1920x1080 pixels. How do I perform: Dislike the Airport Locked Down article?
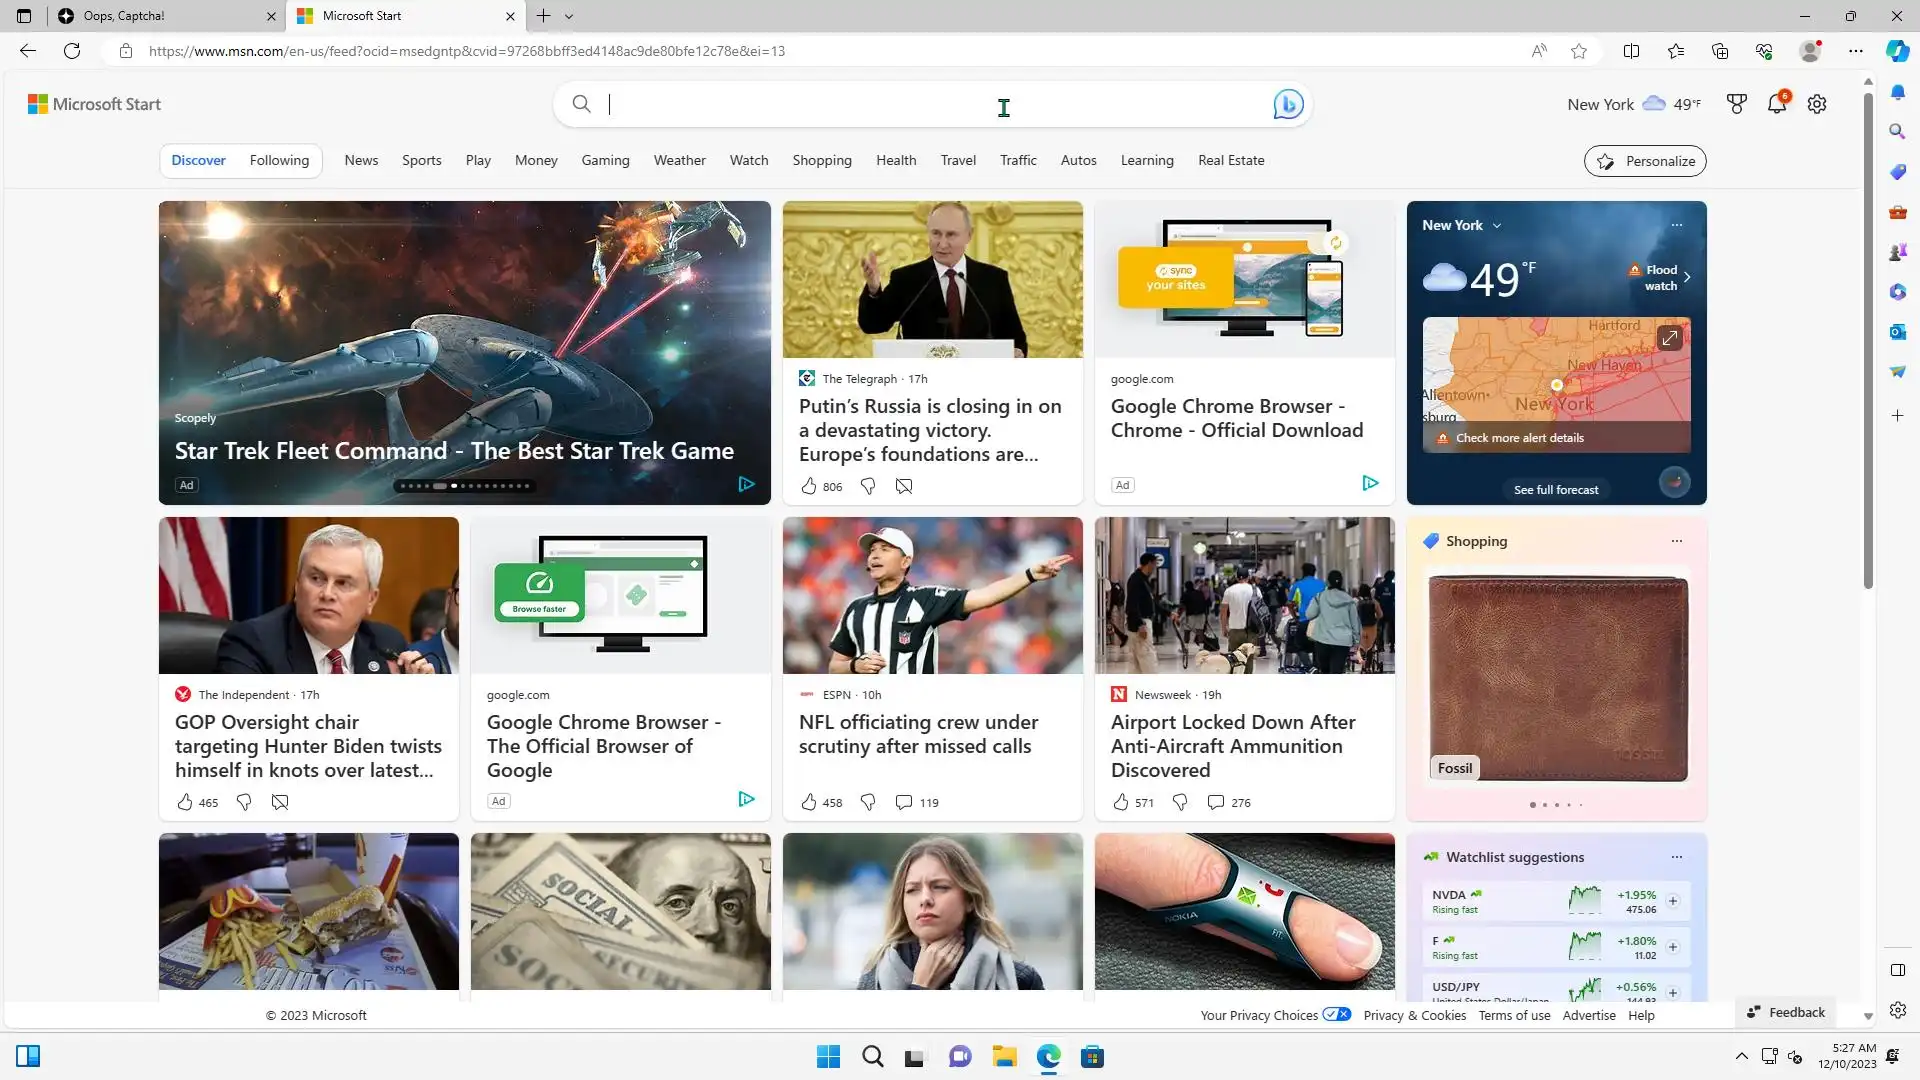[1180, 802]
